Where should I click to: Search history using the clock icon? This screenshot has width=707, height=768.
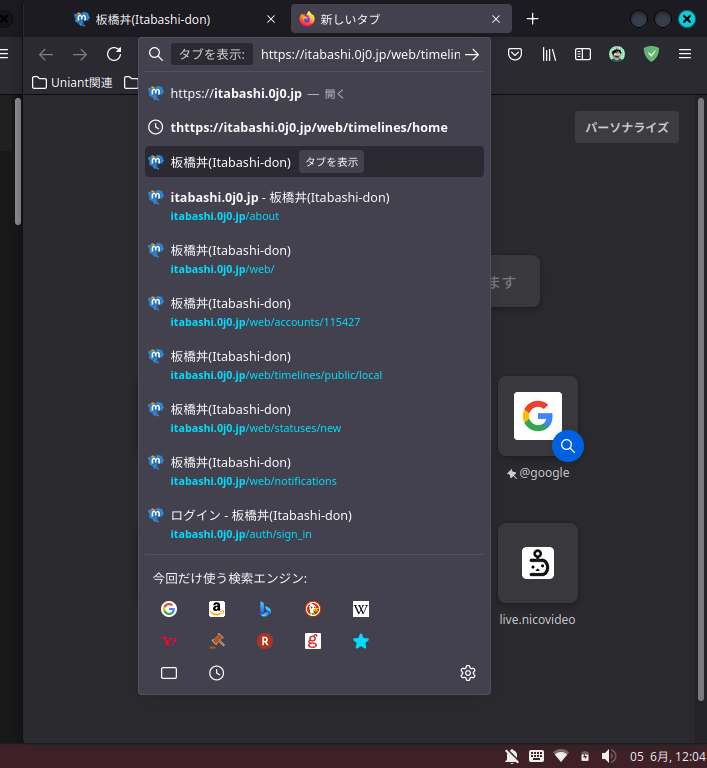coord(217,673)
